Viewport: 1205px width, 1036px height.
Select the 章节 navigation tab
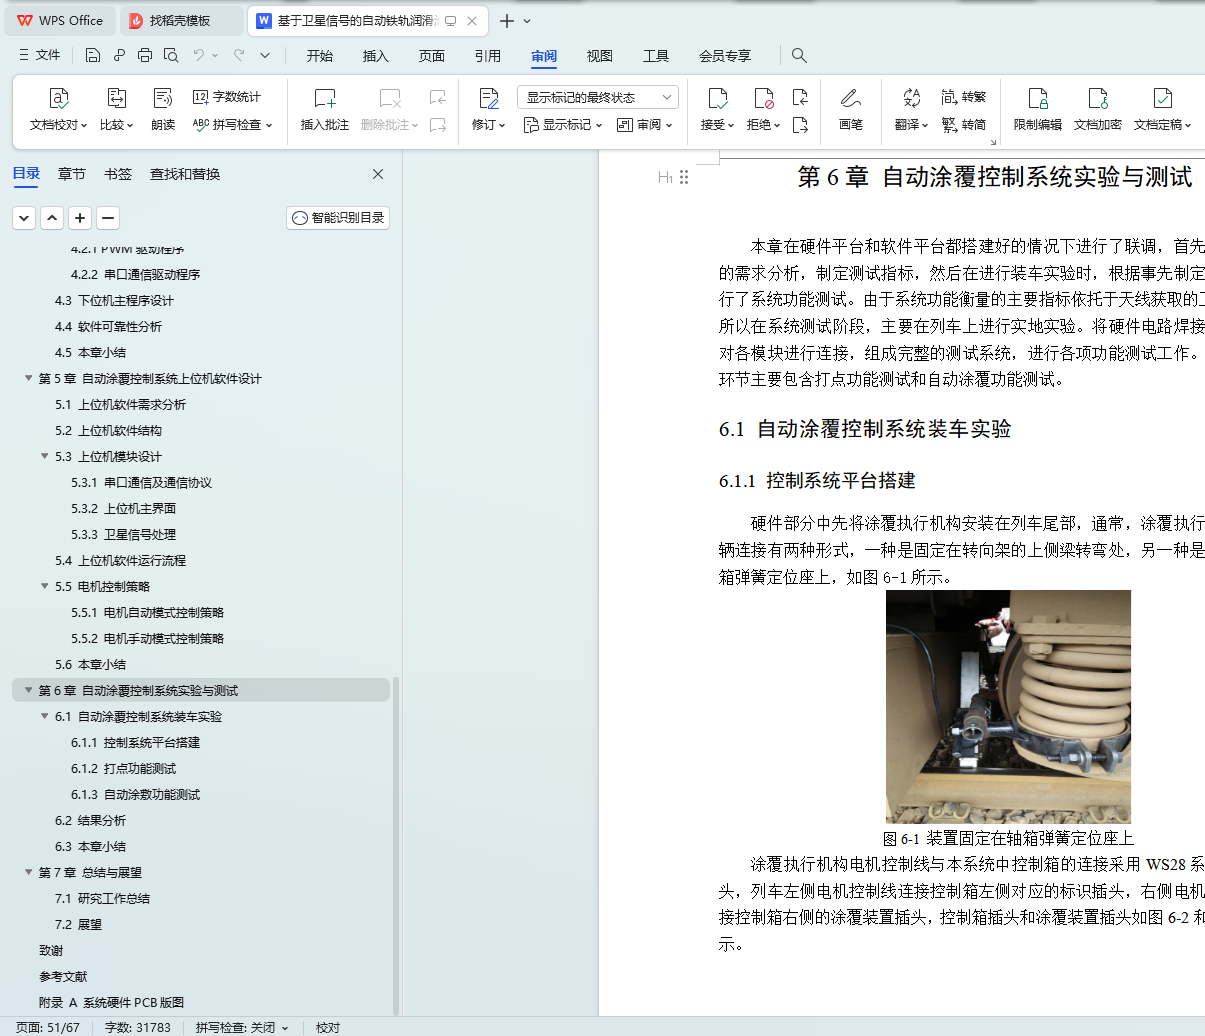pyautogui.click(x=72, y=174)
